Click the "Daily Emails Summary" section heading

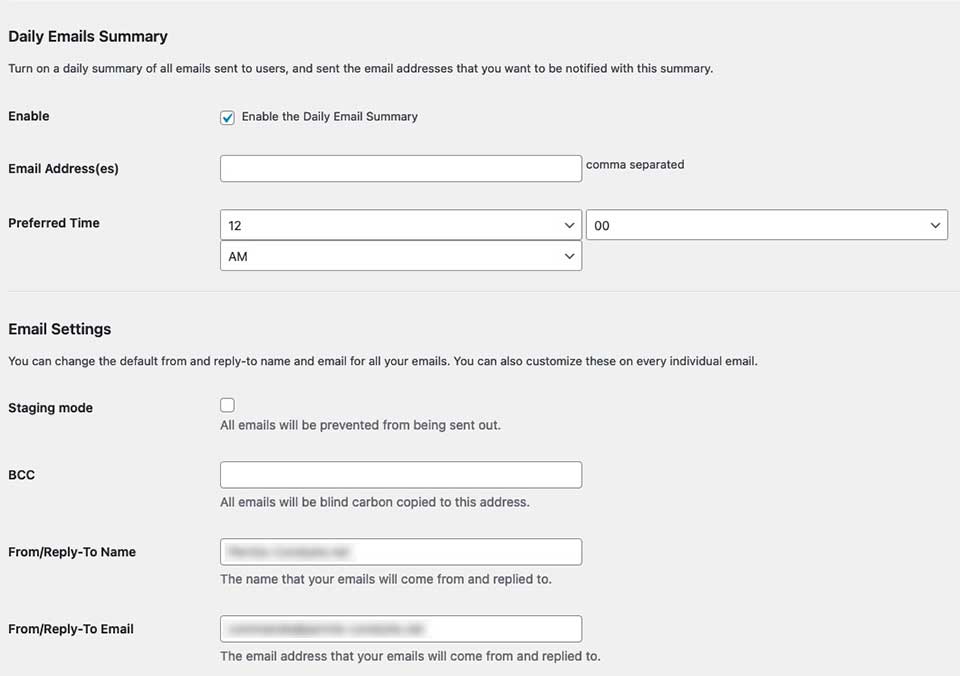coord(88,37)
